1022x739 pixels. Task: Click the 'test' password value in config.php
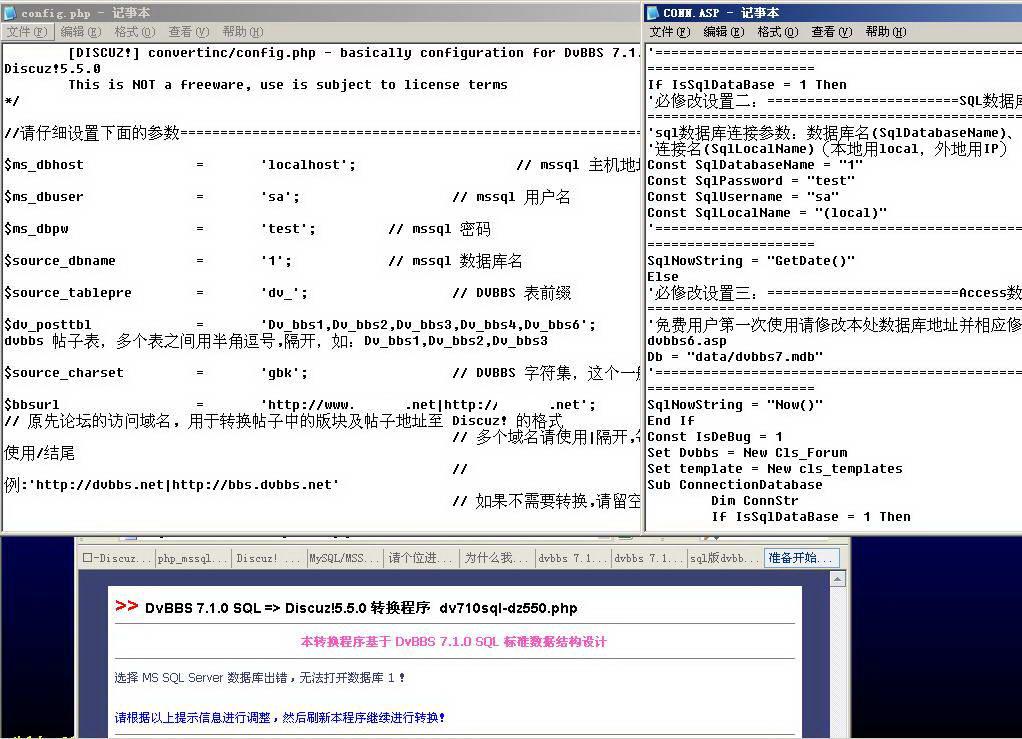pyautogui.click(x=289, y=229)
